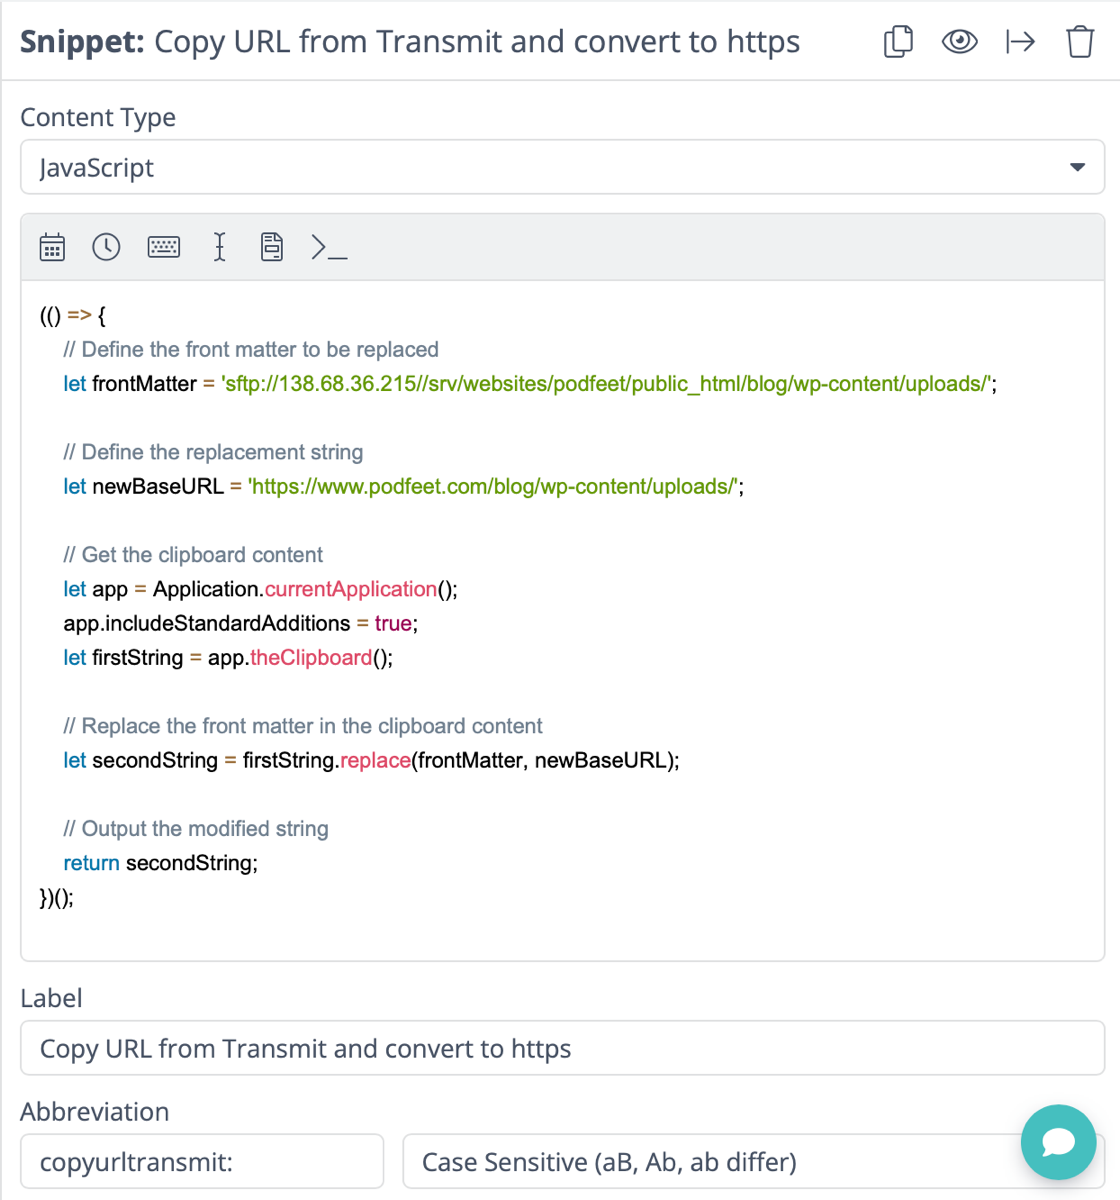Image resolution: width=1120 pixels, height=1200 pixels.
Task: Click the Content Type dropdown arrow
Action: click(1077, 167)
